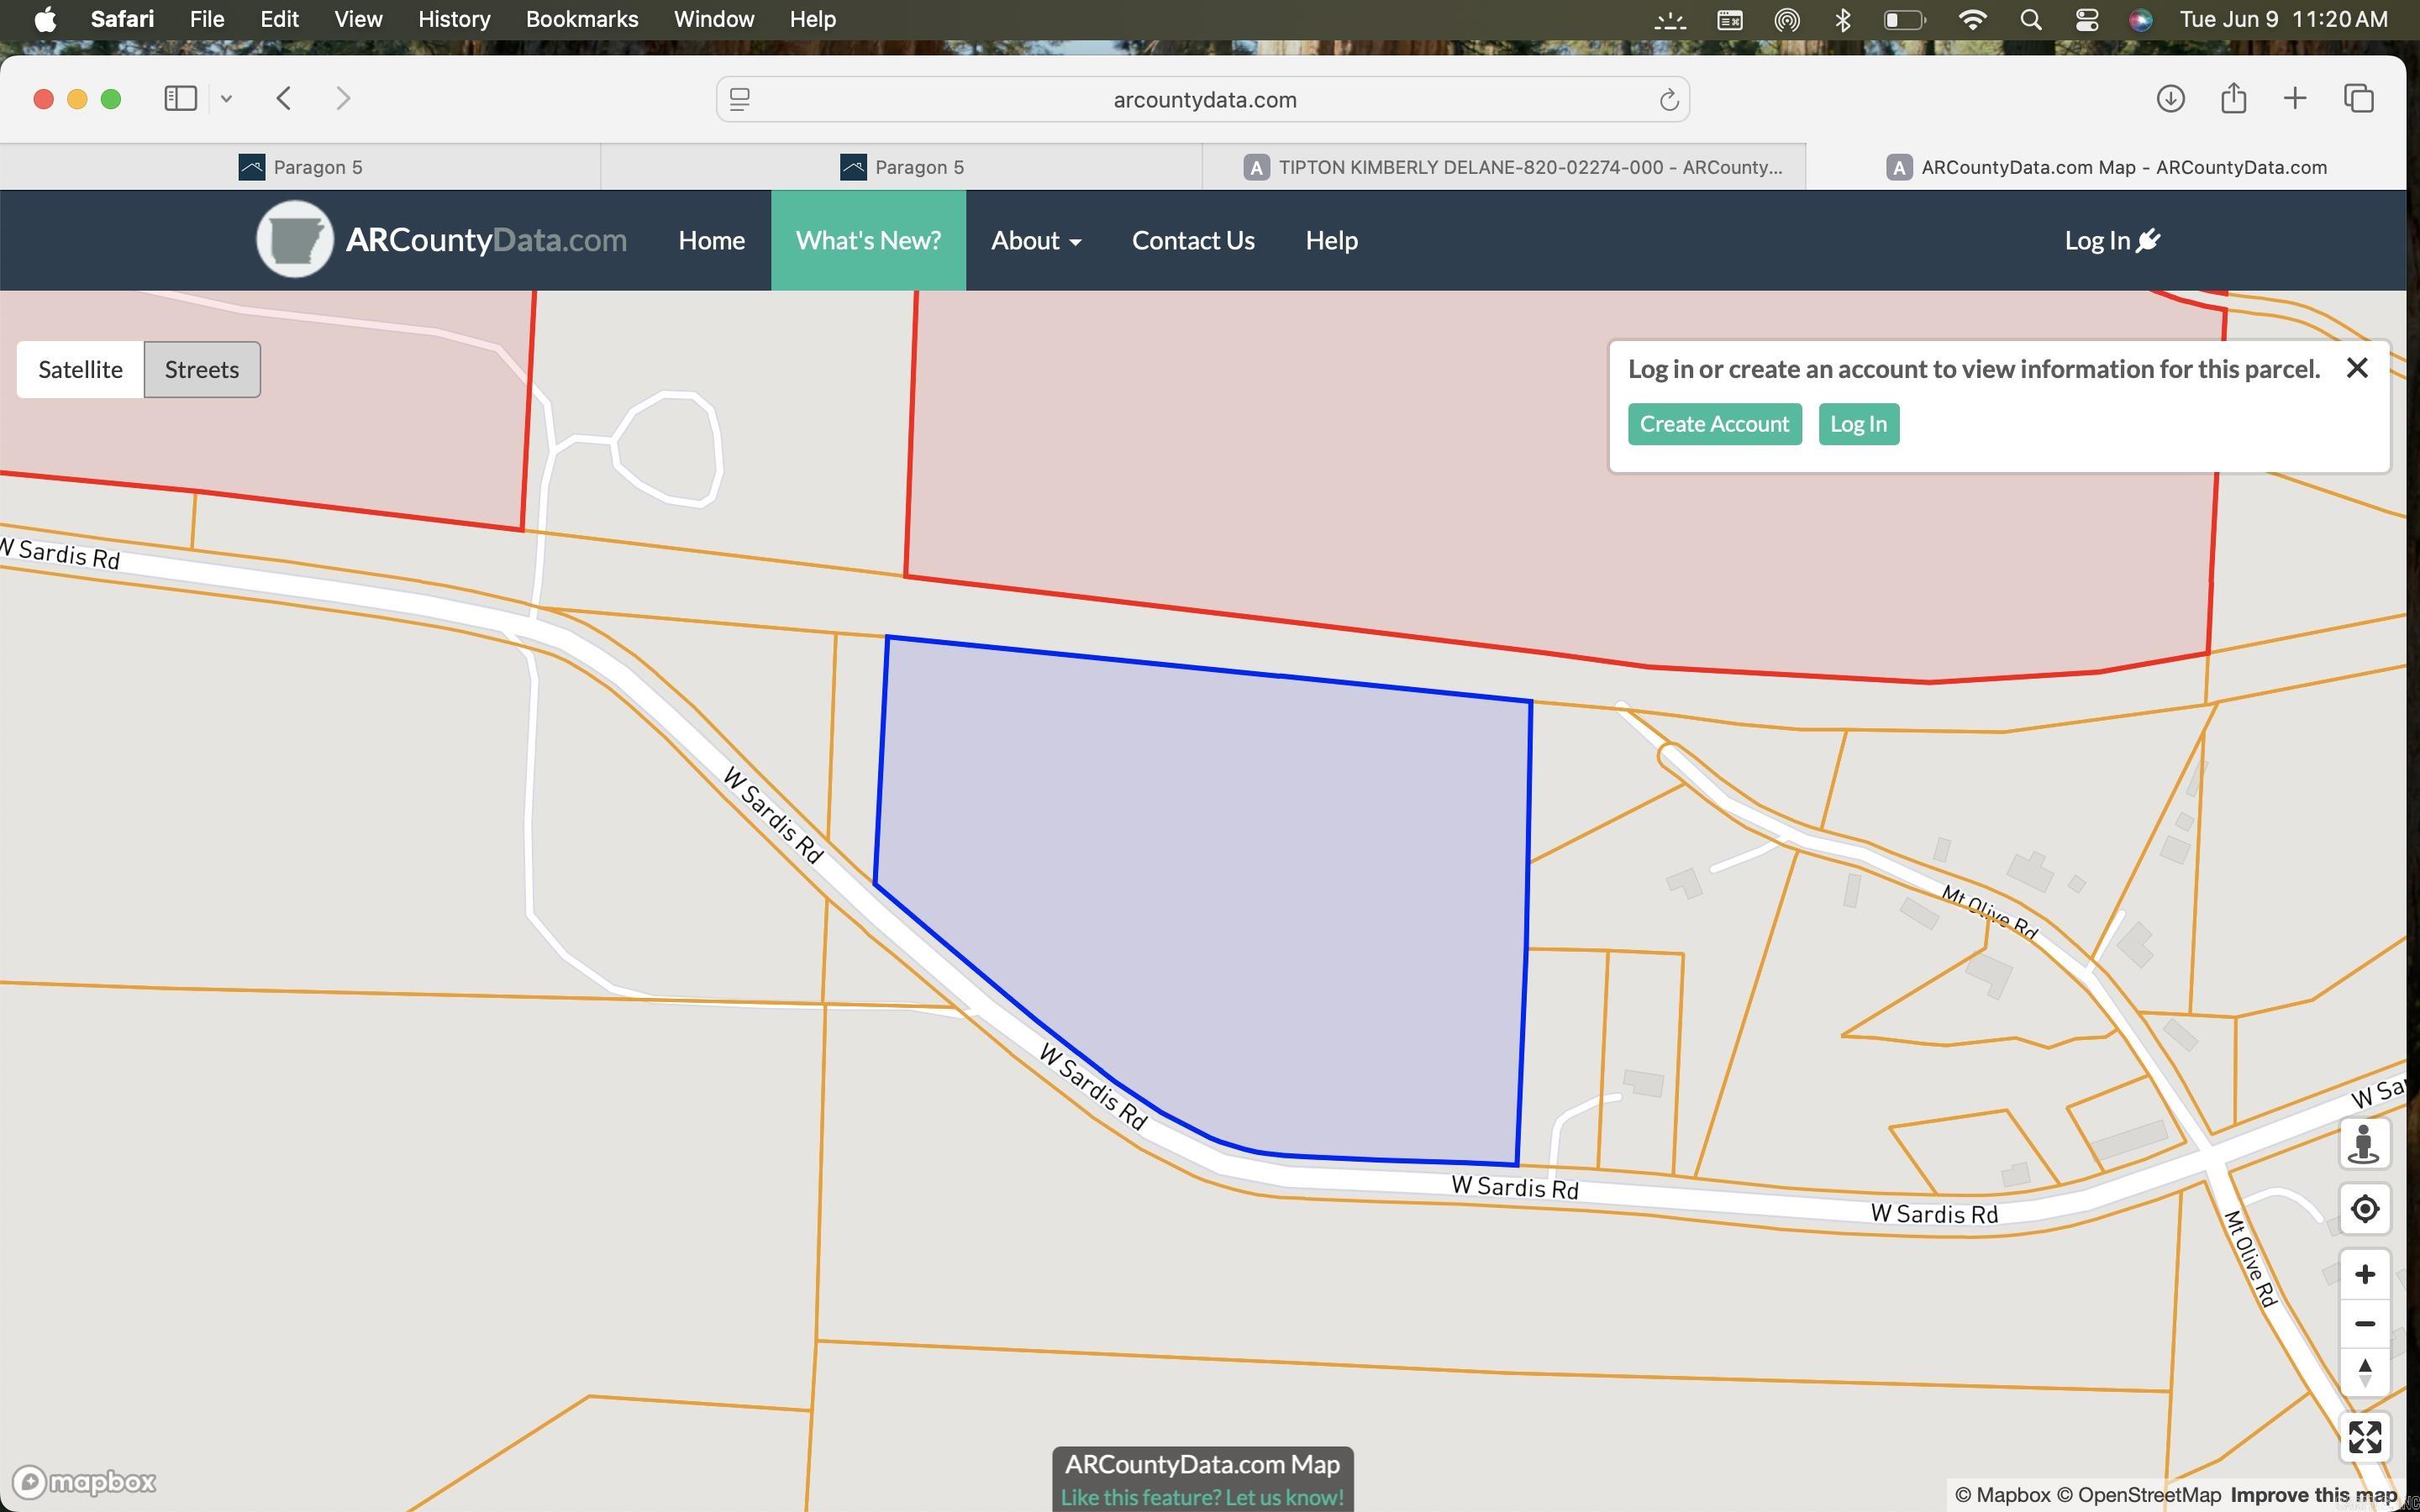Switch to the second Paragon 5 tab

[901, 167]
